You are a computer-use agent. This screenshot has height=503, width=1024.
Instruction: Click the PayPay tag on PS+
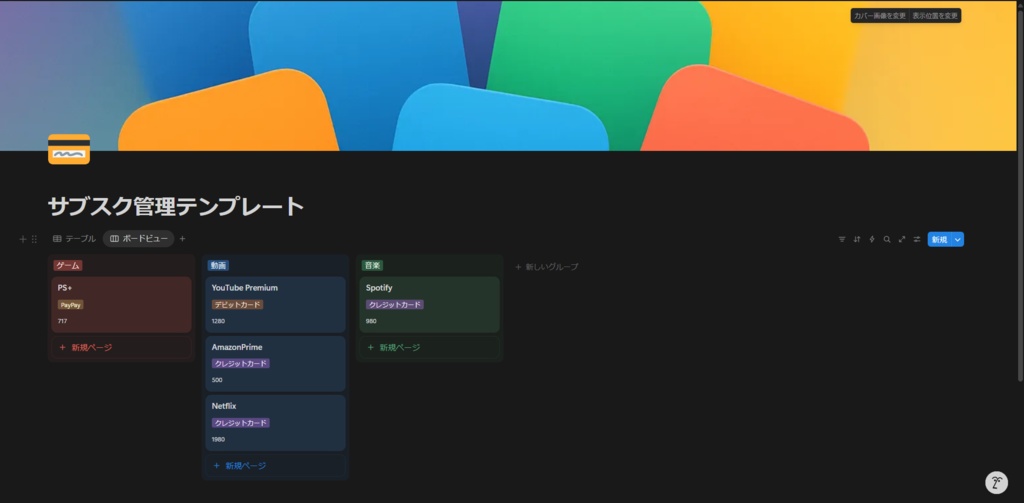(71, 305)
